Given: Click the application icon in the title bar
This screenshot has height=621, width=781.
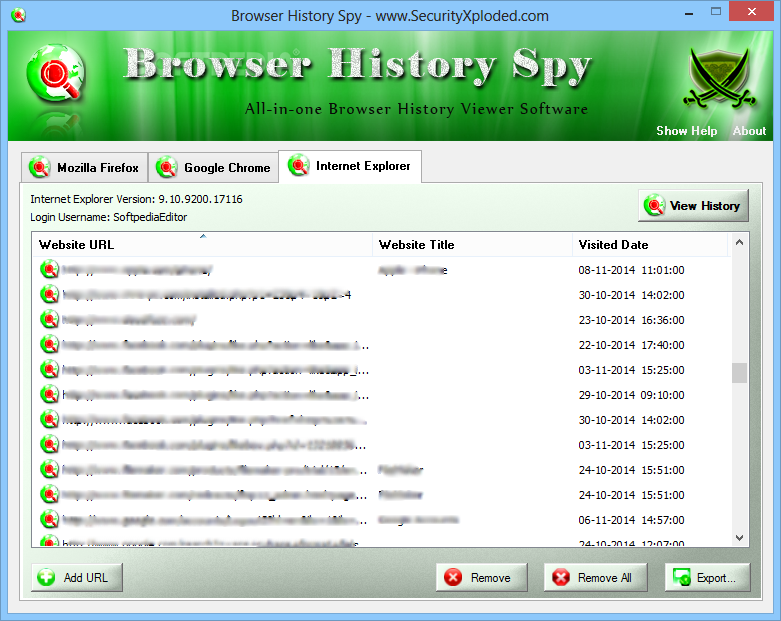Looking at the screenshot, I should pos(18,15).
